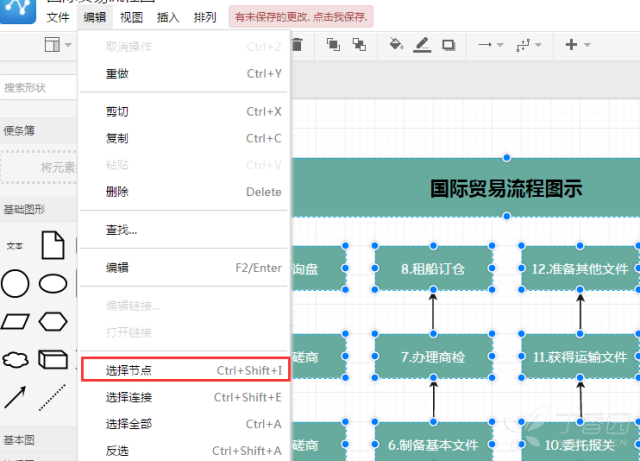
Task: Choose 复制 menu entry
Action: (x=184, y=138)
